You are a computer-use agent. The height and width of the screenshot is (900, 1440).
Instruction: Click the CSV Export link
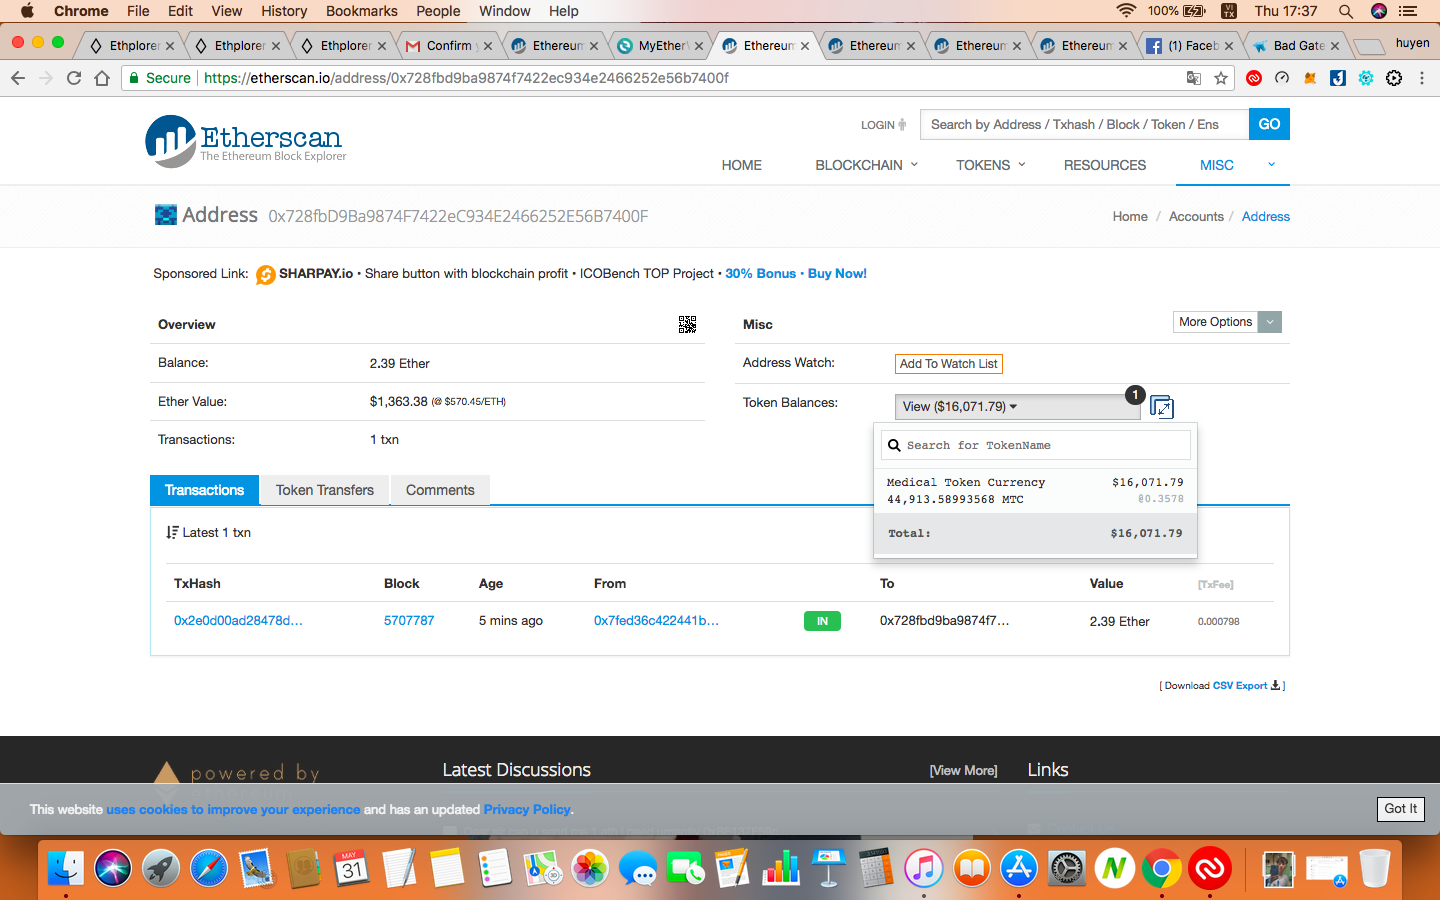1240,686
